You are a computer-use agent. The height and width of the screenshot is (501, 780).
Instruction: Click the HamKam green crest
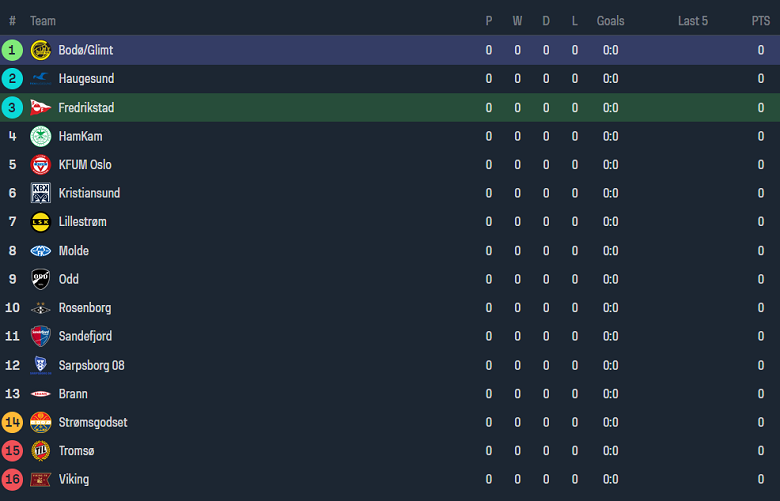[x=41, y=136]
